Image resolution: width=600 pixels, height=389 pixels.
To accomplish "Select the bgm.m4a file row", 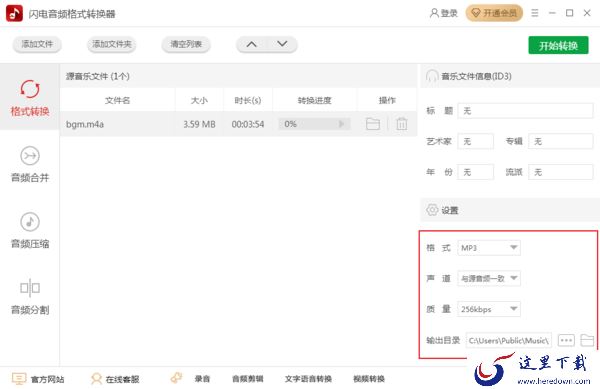I will coord(238,124).
